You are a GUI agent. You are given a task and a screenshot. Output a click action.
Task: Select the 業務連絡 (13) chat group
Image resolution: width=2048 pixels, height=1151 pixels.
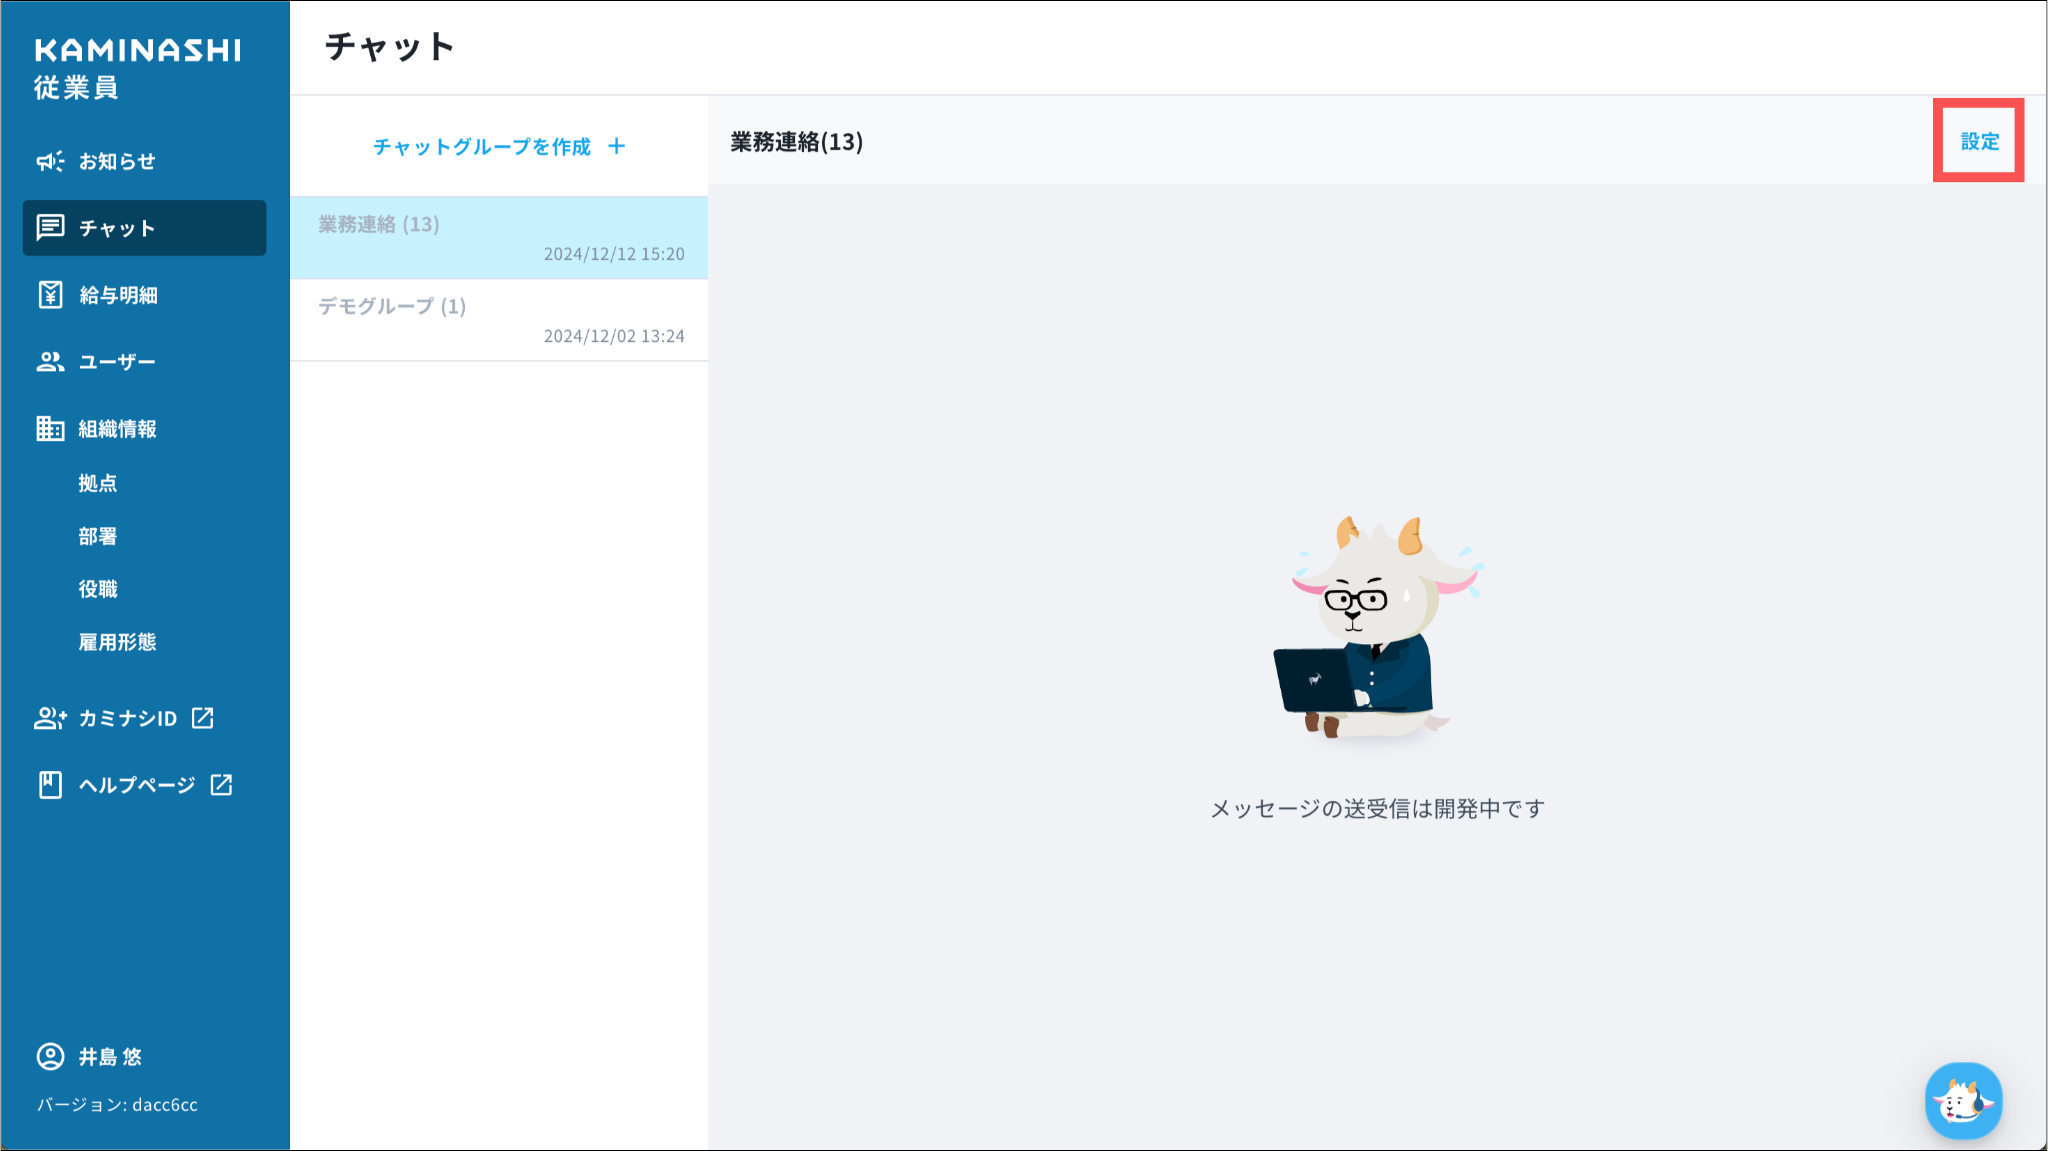click(x=498, y=238)
